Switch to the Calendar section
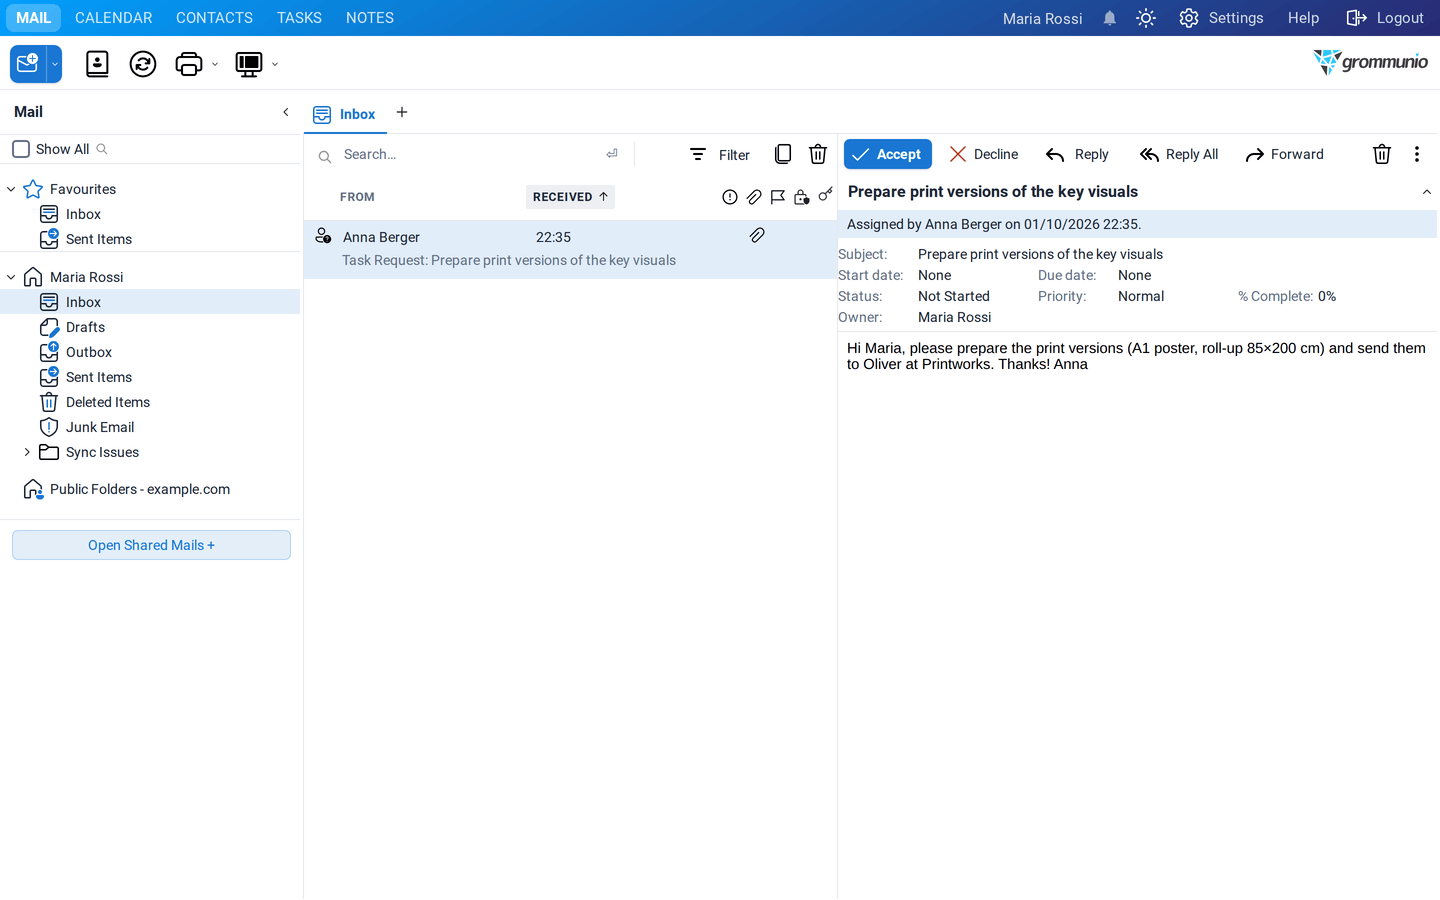 pyautogui.click(x=114, y=18)
